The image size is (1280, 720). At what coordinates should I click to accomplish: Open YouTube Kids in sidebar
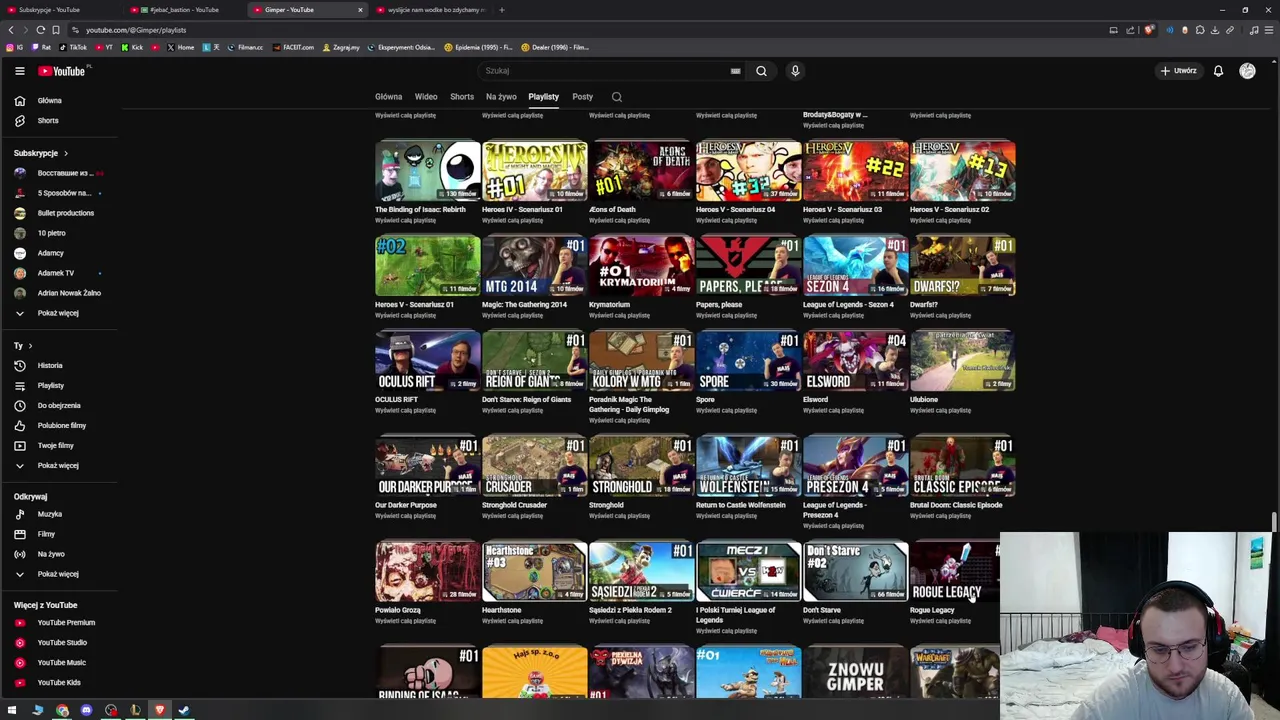(59, 682)
